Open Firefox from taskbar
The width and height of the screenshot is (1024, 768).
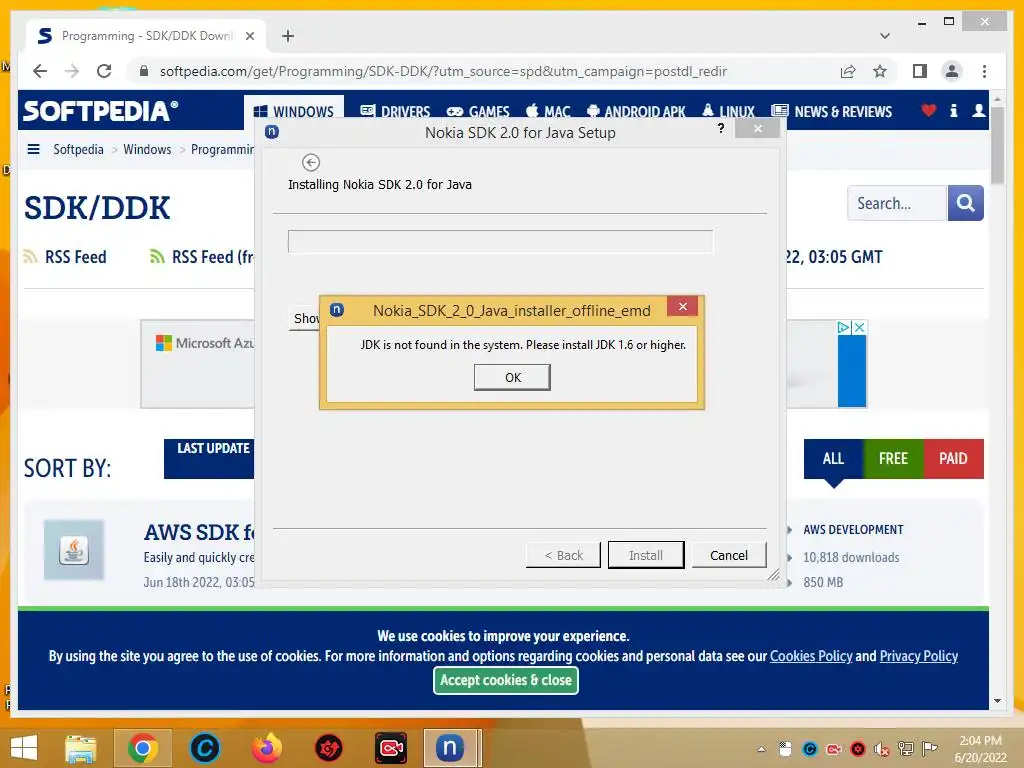(267, 748)
